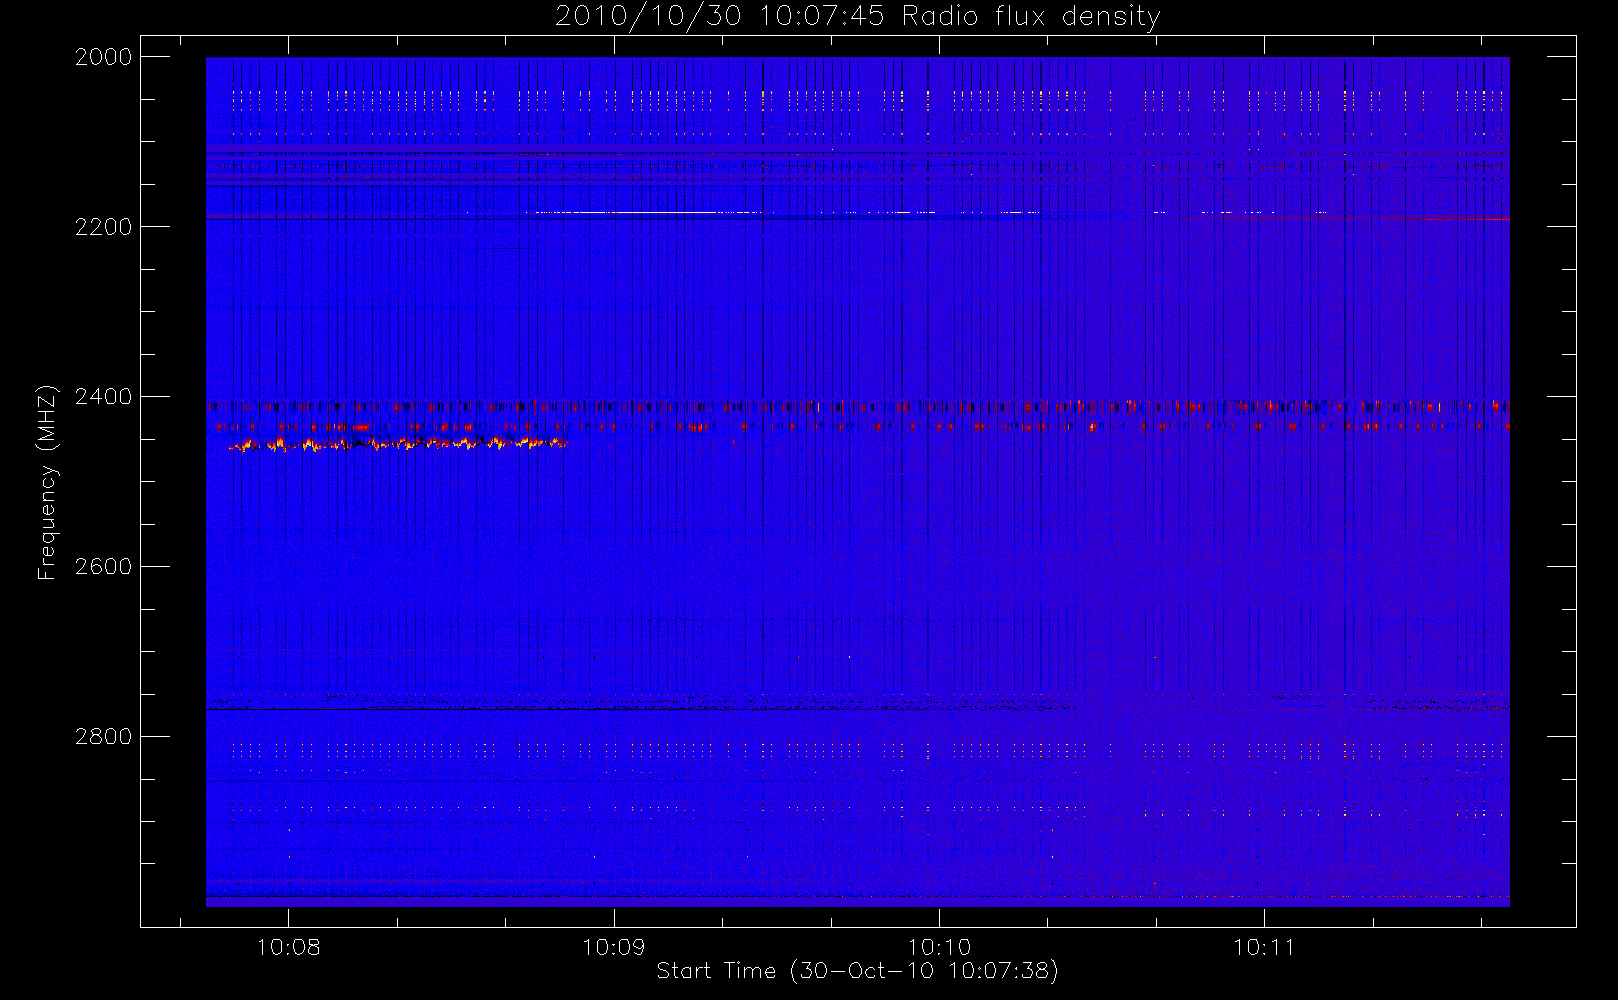Click the 10:11 time tick label
Viewport: 1618px width, 1000px height.
[1264, 947]
